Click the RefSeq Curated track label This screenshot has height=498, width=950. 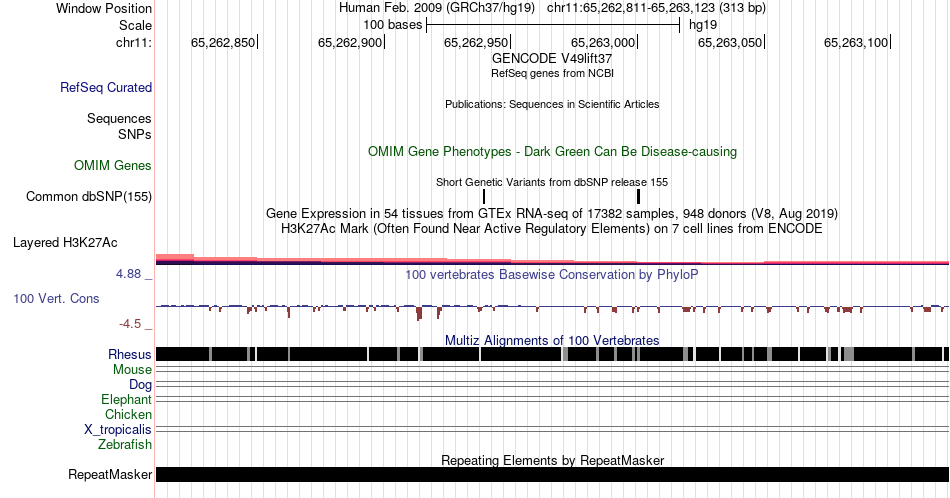[x=105, y=87]
